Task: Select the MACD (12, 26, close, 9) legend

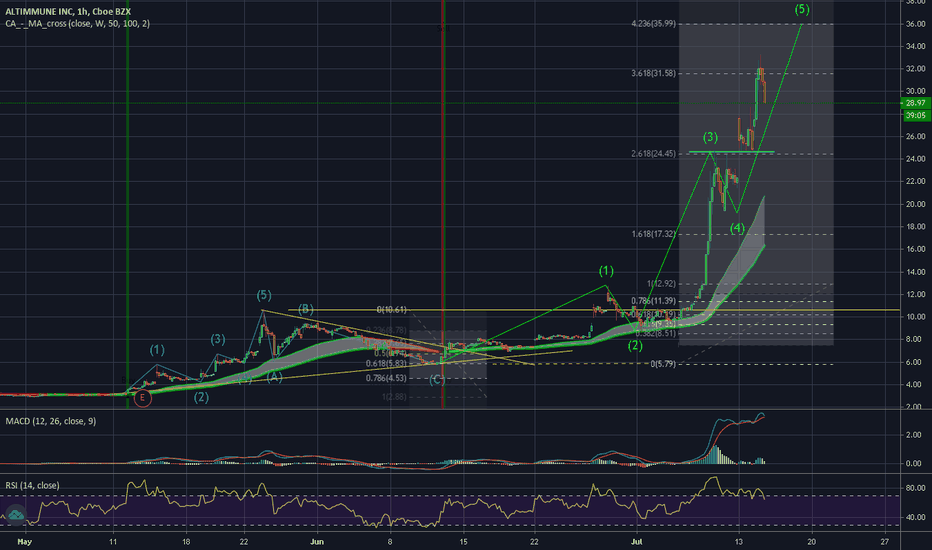Action: click(x=51, y=421)
